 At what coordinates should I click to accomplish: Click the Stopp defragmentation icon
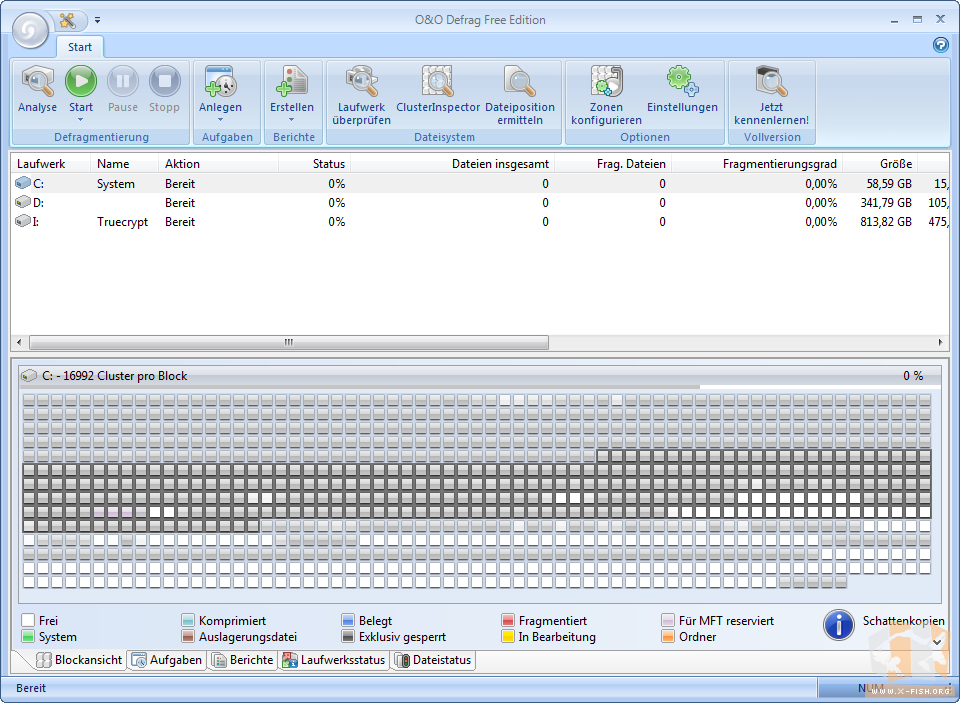click(x=164, y=81)
